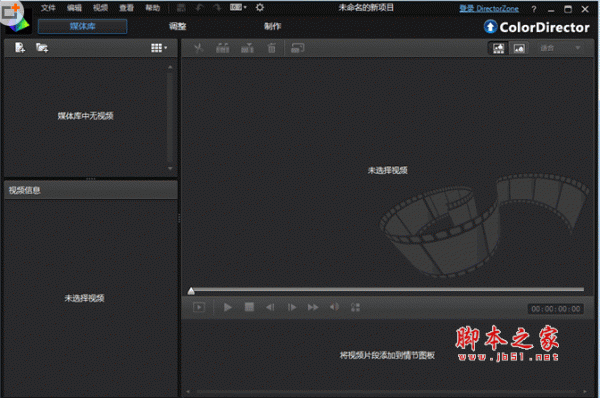Viewport: 600px width, 398px height.
Task: Click the import media file icon
Action: point(20,48)
